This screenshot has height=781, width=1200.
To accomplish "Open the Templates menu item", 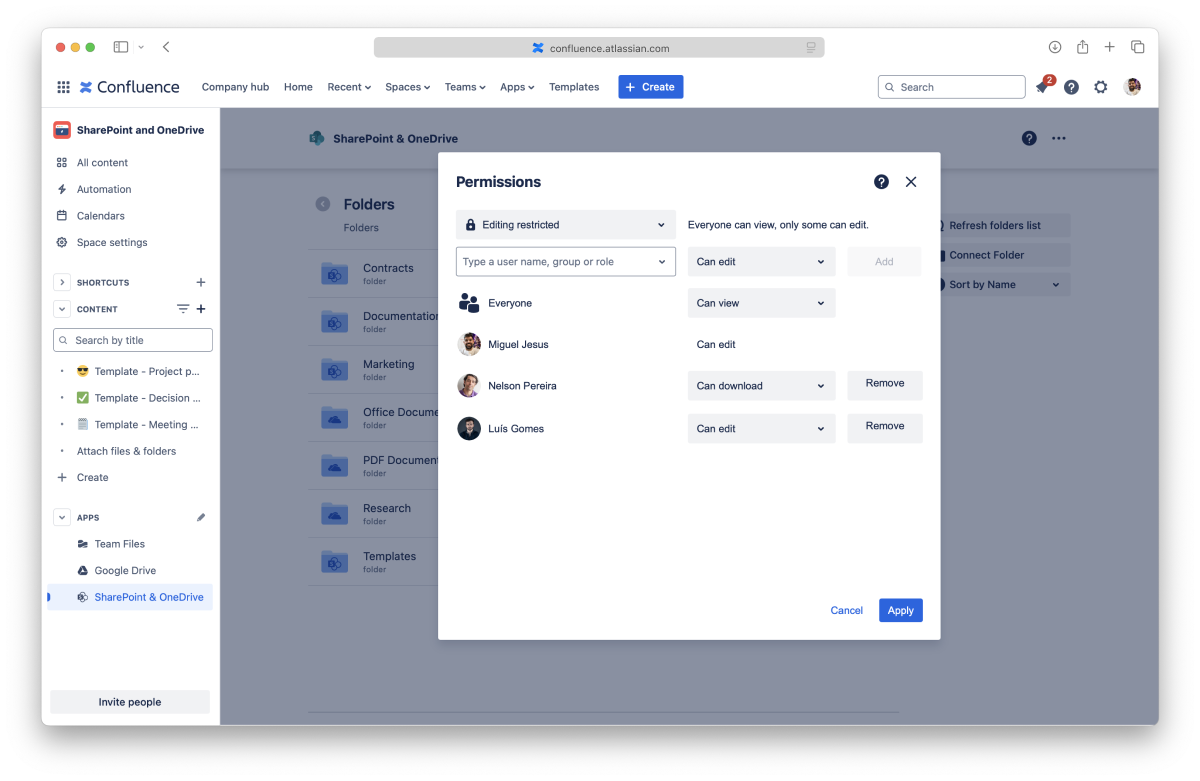I will pos(574,87).
